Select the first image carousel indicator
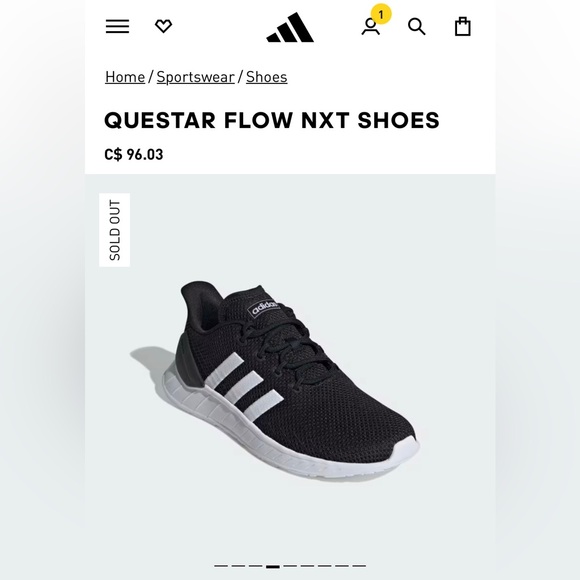Image resolution: width=580 pixels, height=580 pixels. pos(221,566)
